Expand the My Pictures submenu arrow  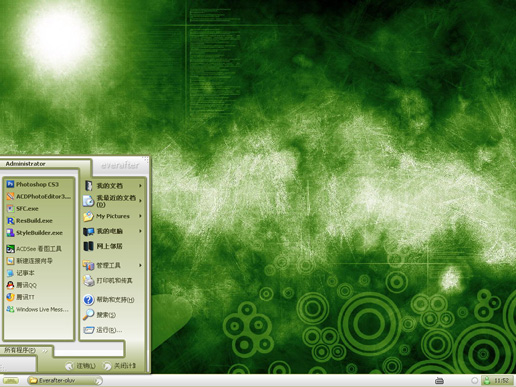(140, 216)
